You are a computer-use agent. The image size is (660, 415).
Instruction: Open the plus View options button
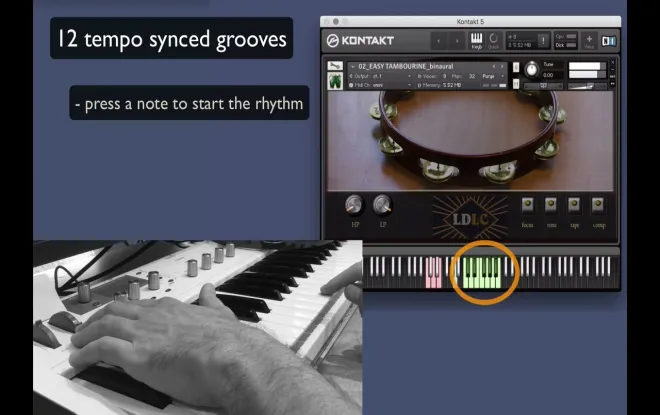coord(589,41)
